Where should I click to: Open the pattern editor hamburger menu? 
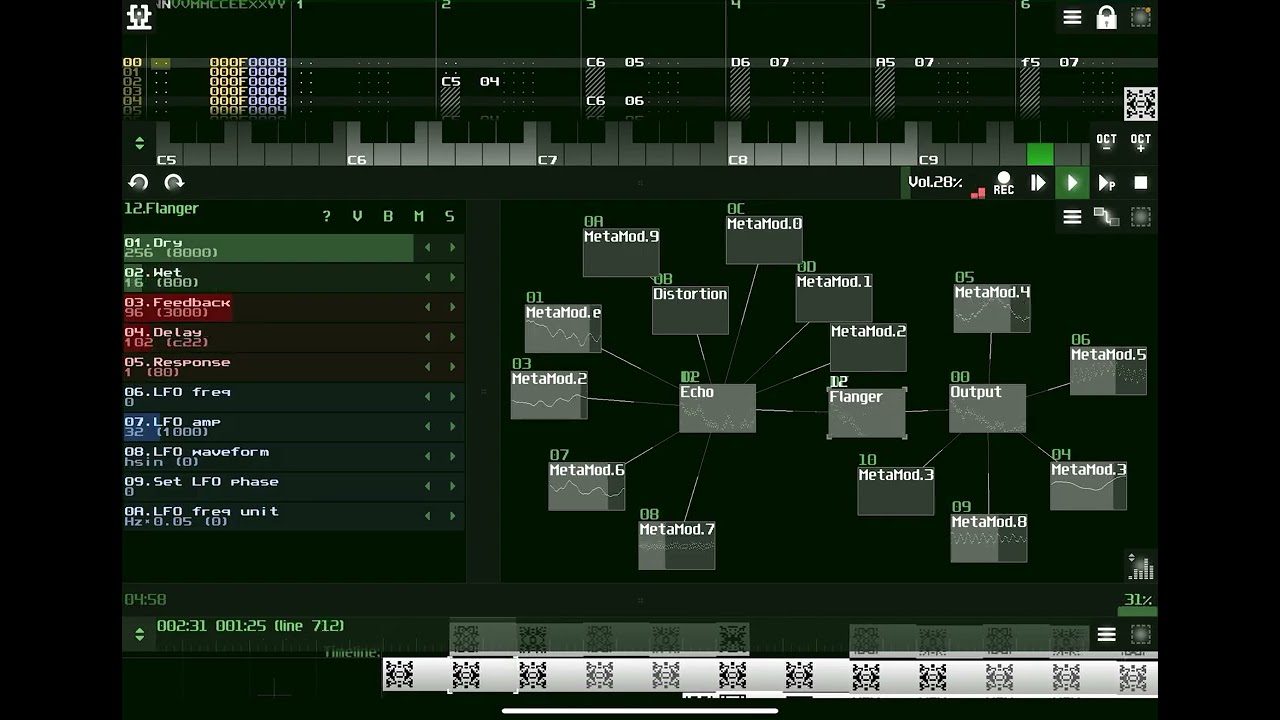point(1072,17)
